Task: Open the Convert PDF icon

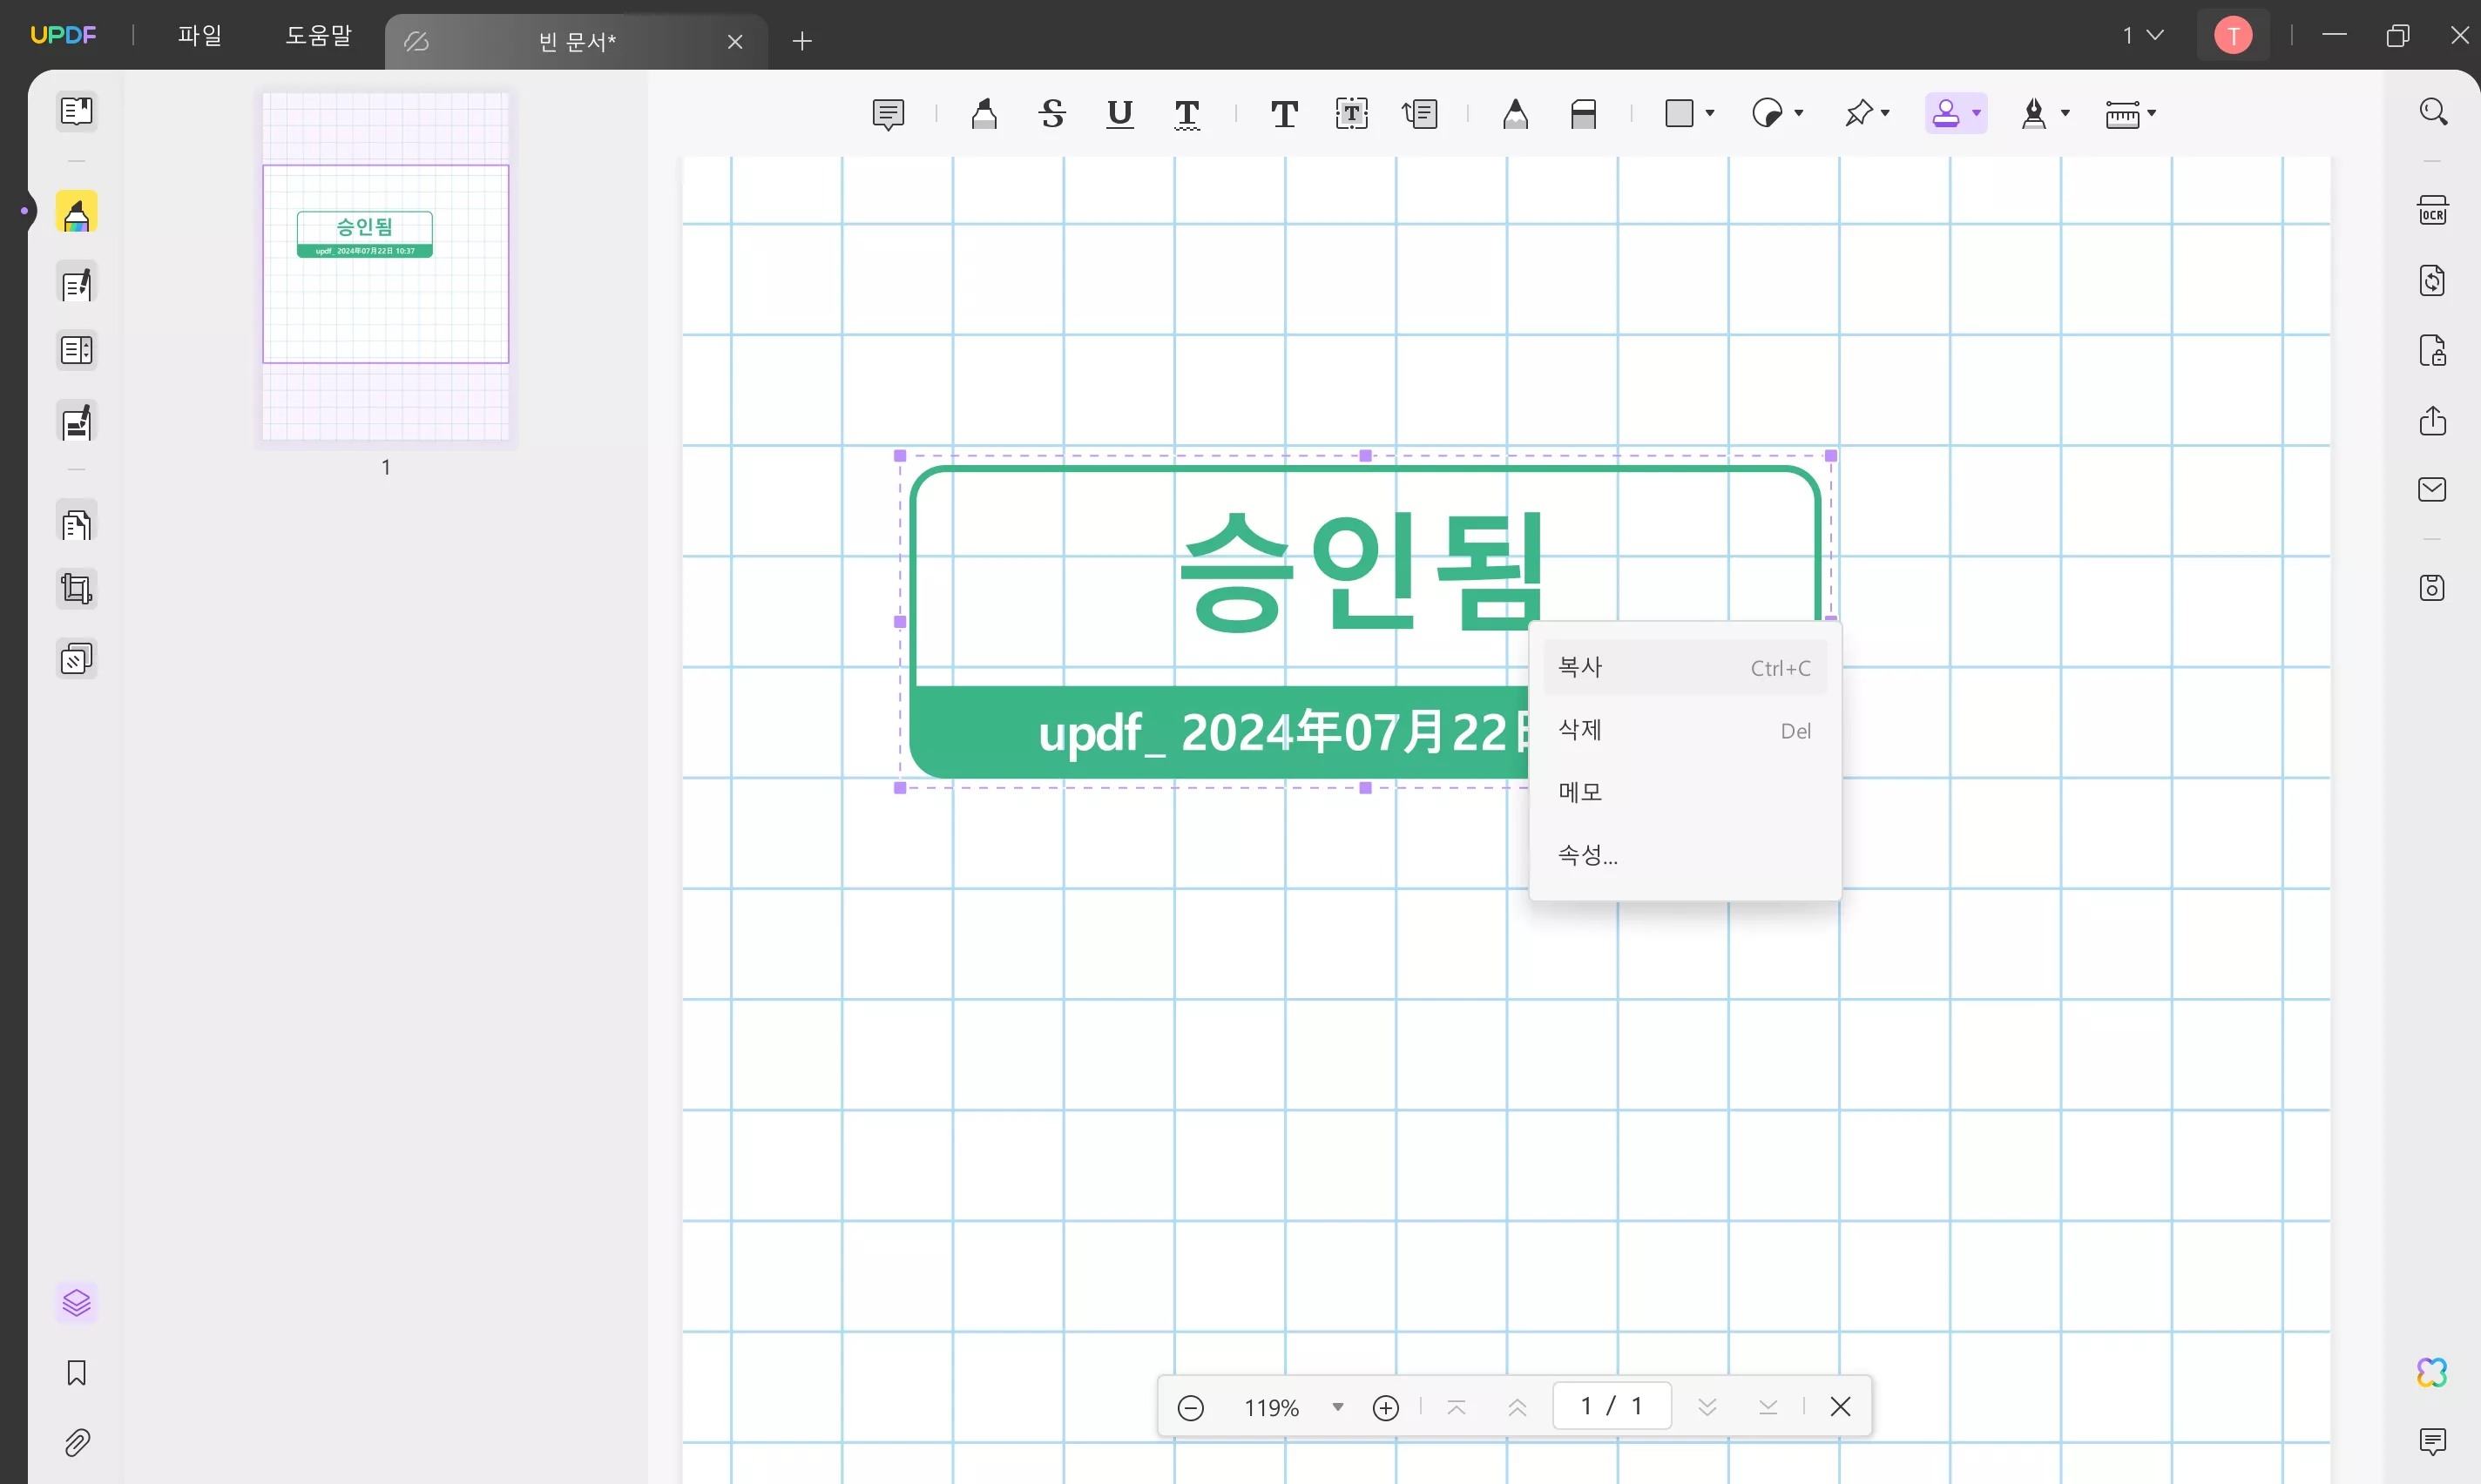Action: pyautogui.click(x=2432, y=281)
